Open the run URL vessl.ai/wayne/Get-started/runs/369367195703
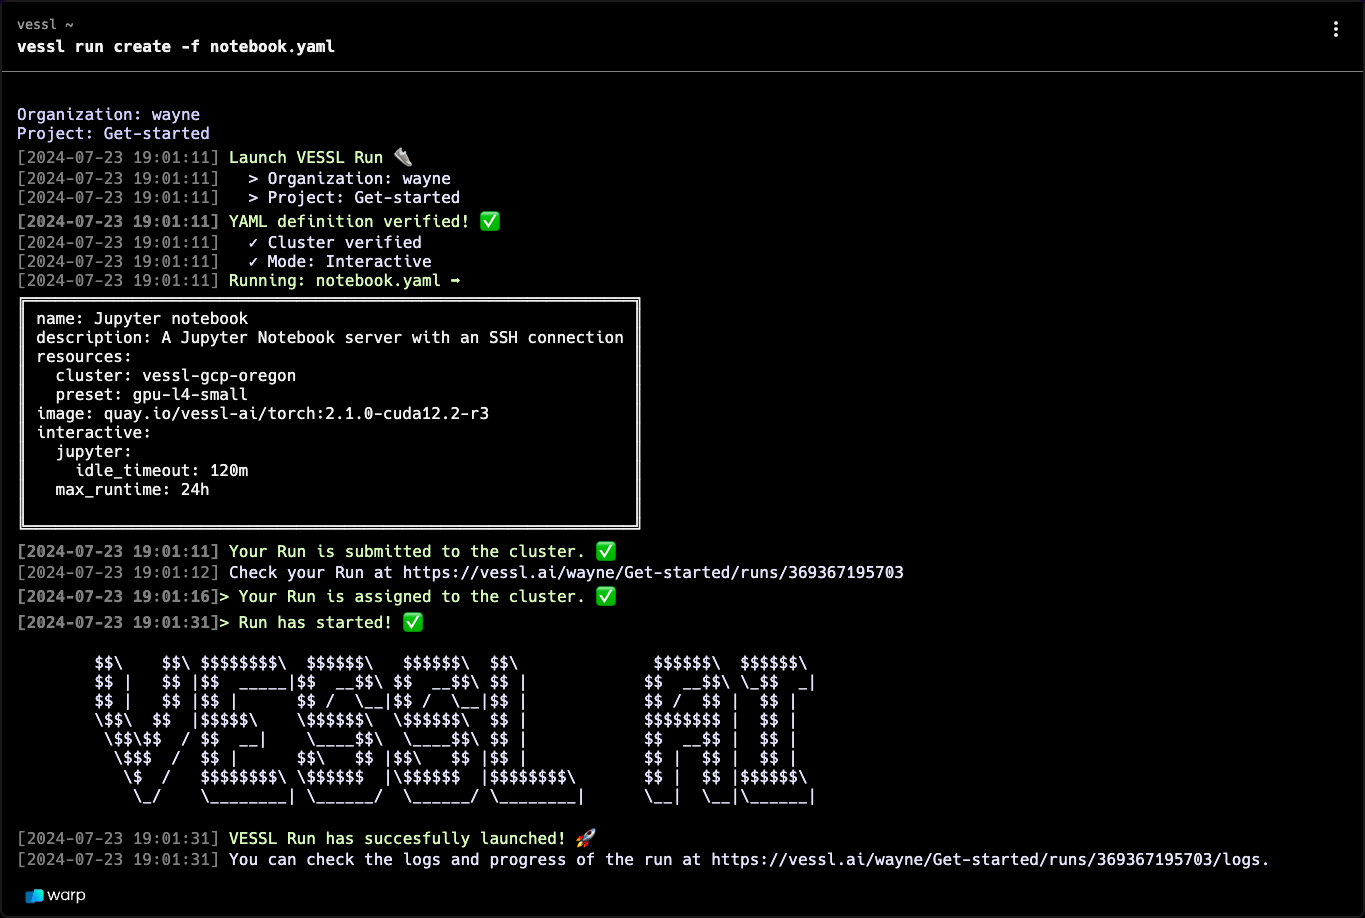1365x918 pixels. tap(653, 572)
